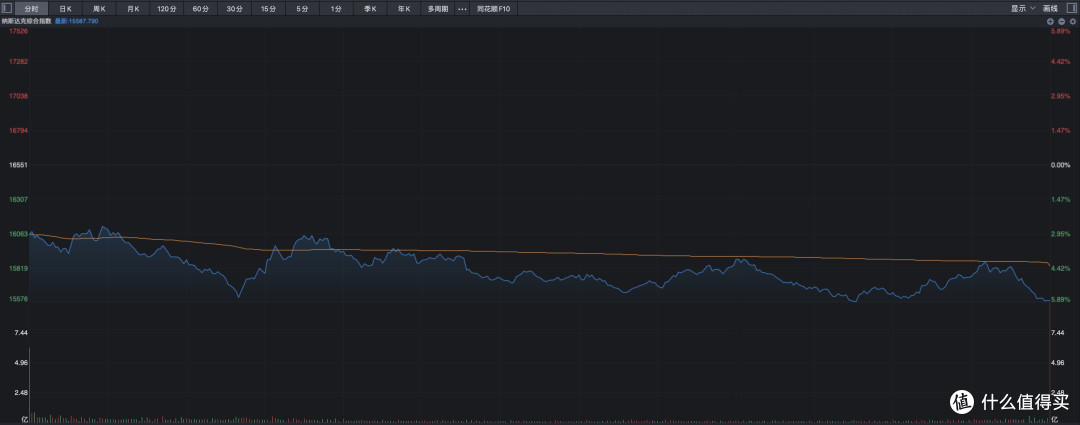This screenshot has width=1080, height=425.
Task: Expand the 显示 dropdown
Action: click(x=1023, y=9)
